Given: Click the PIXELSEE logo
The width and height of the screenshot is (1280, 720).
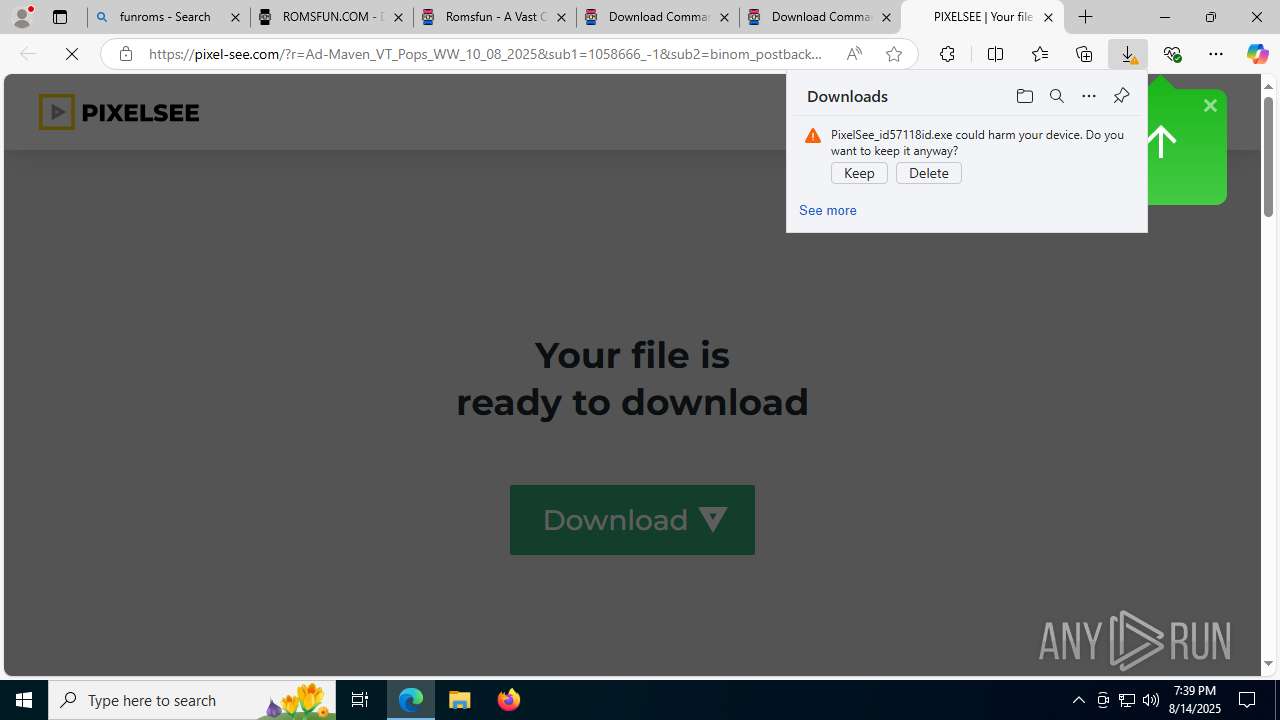Looking at the screenshot, I should point(118,112).
